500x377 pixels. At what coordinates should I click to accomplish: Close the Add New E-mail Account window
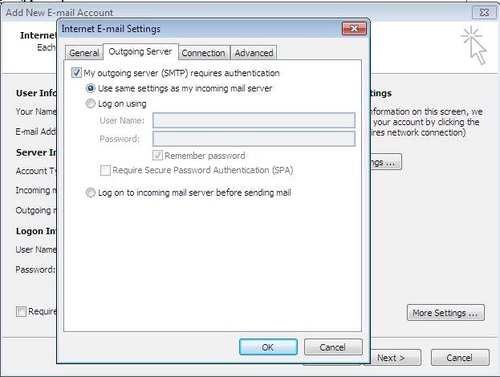tap(484, 13)
